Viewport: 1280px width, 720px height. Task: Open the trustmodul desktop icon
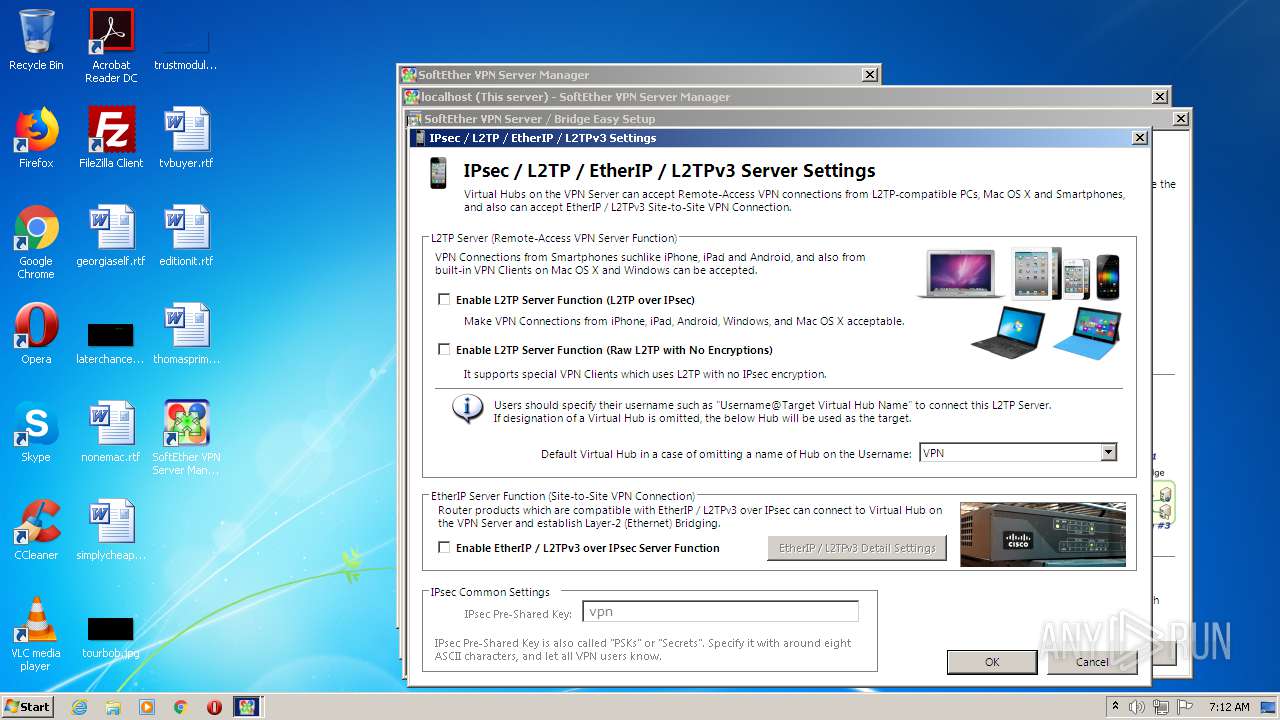pos(186,46)
